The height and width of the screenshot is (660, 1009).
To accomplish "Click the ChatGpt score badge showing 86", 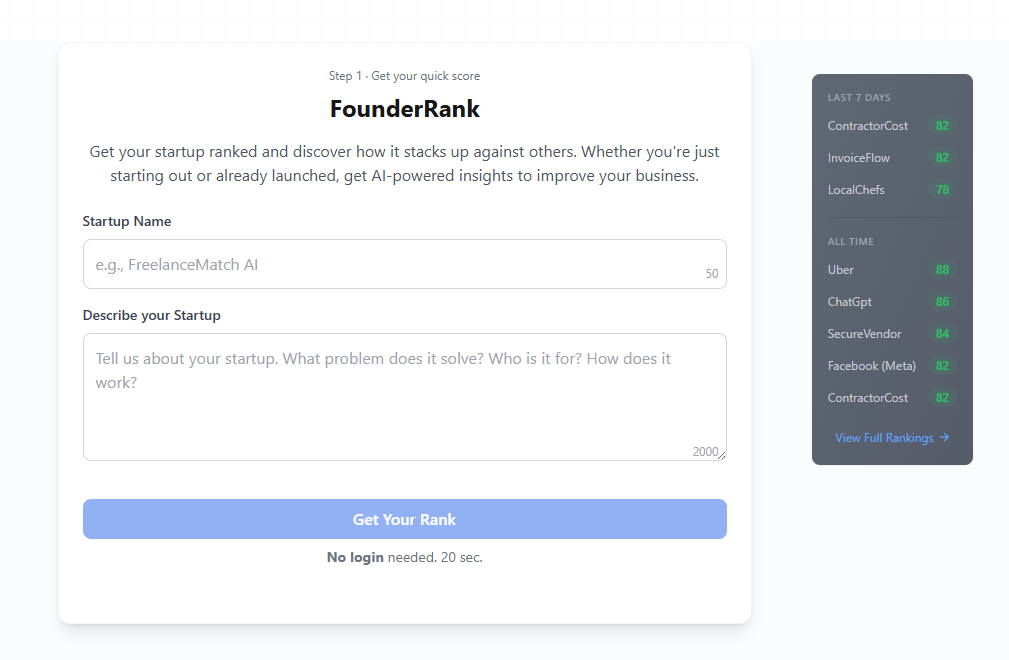I will click(x=941, y=301).
